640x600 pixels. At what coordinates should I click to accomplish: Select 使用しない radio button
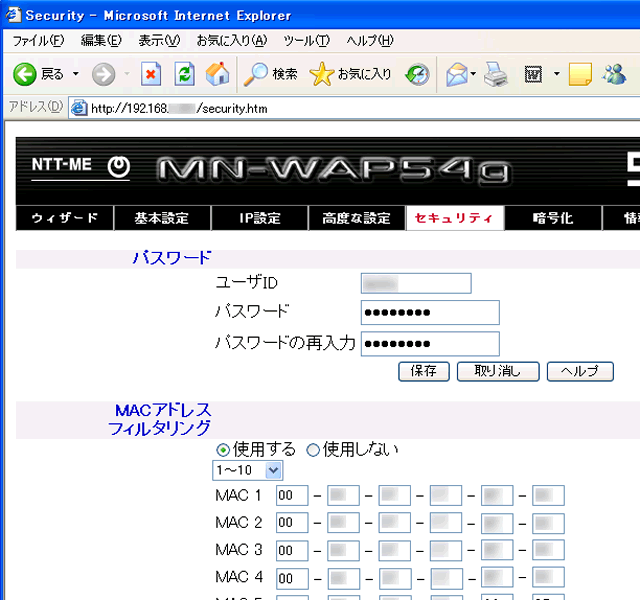pyautogui.click(x=313, y=450)
